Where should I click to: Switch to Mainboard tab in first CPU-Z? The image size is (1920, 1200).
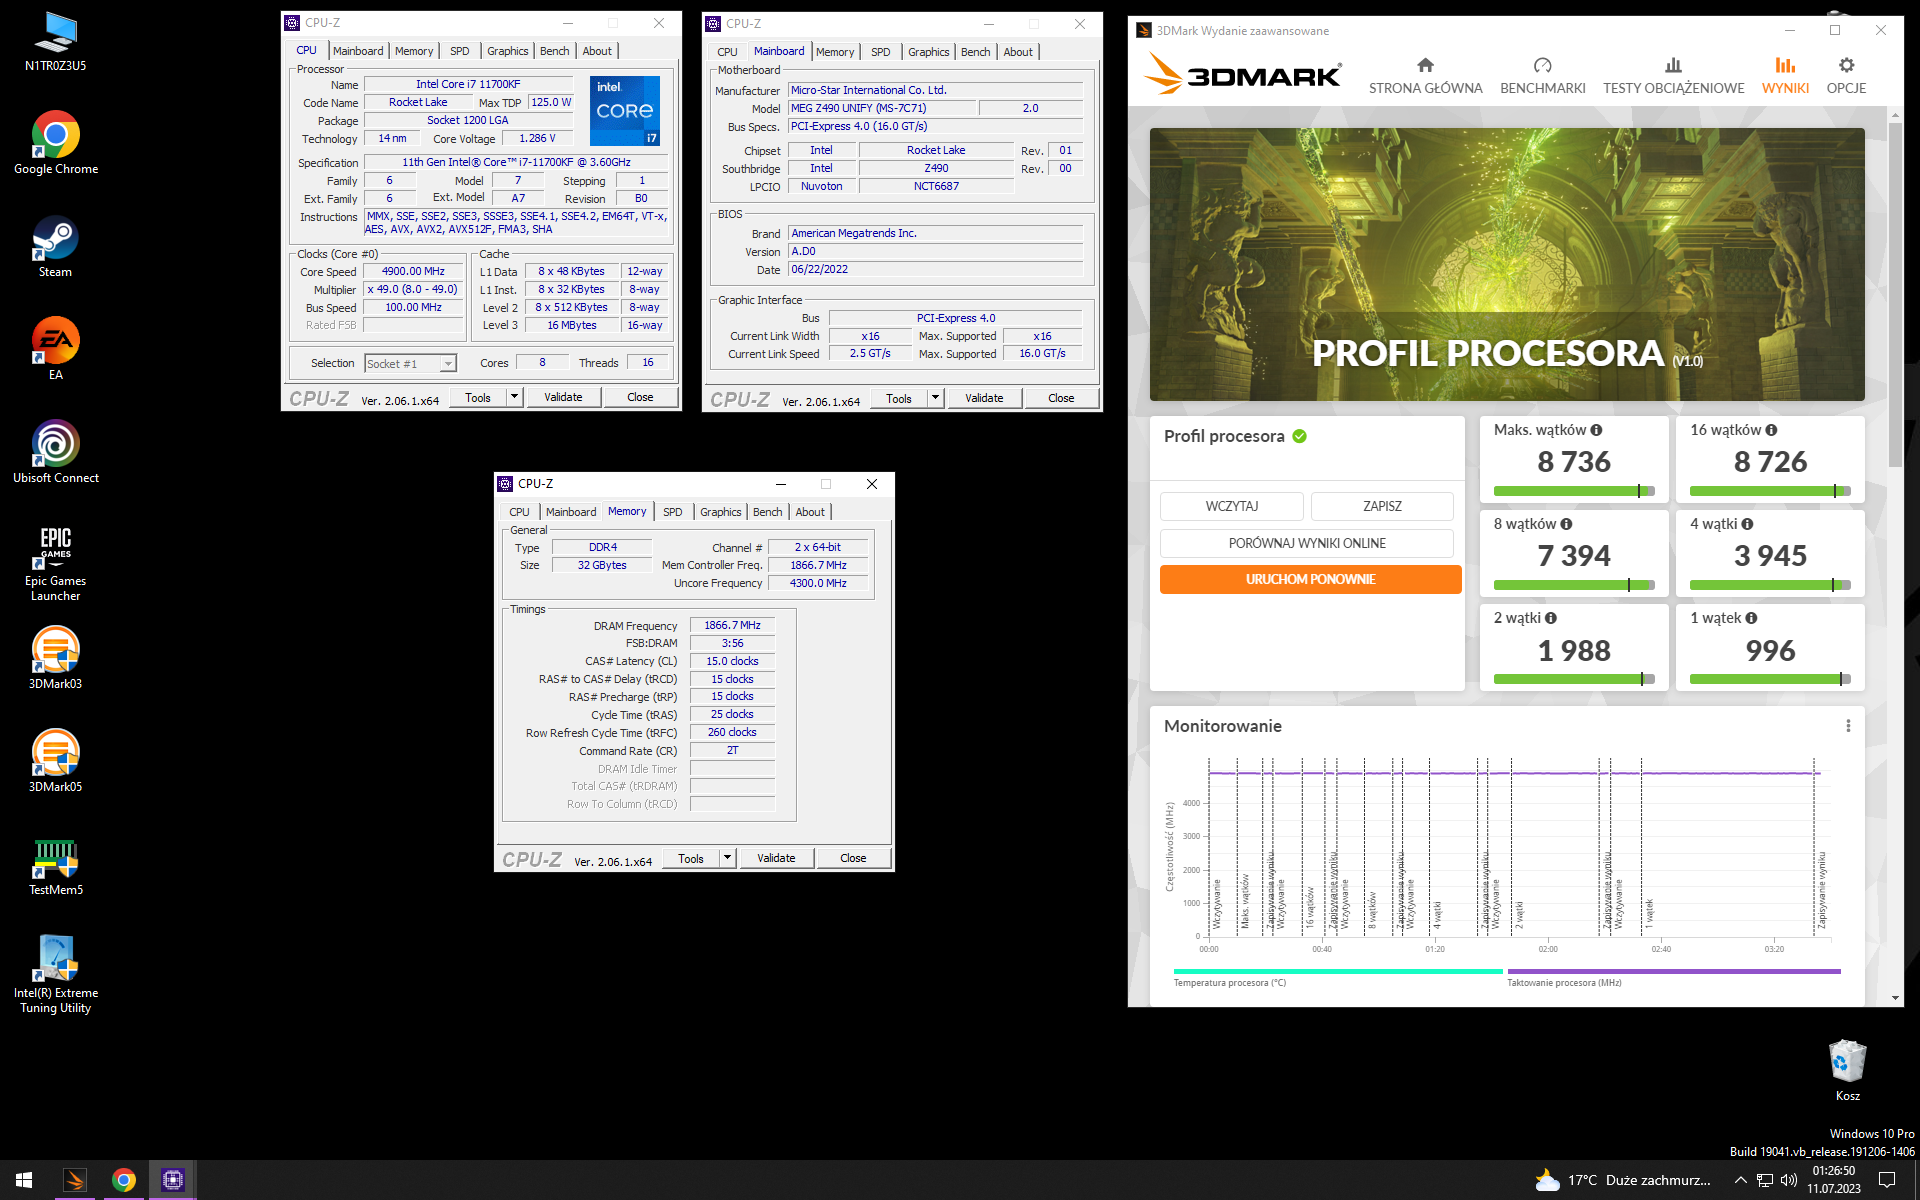click(x=358, y=51)
